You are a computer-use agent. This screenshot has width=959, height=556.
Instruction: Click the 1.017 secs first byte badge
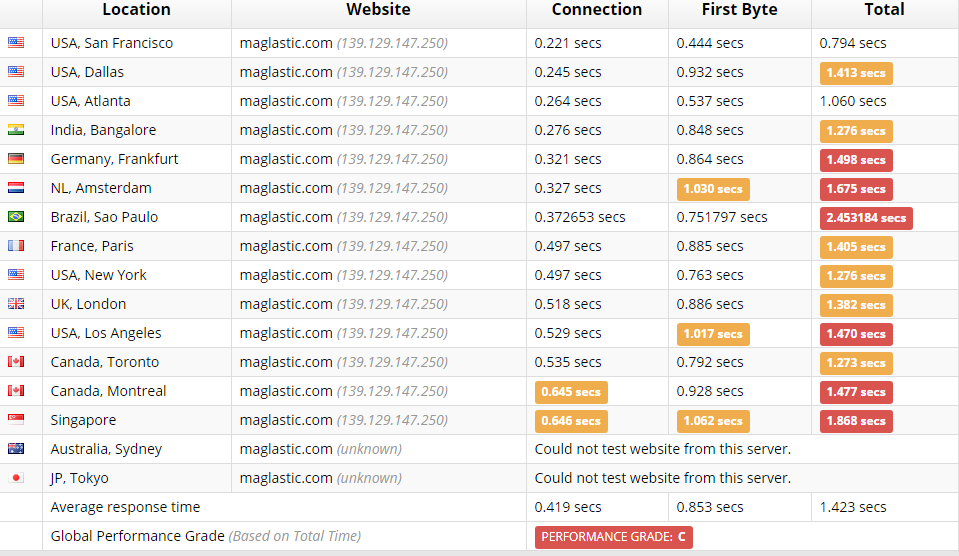click(x=713, y=334)
